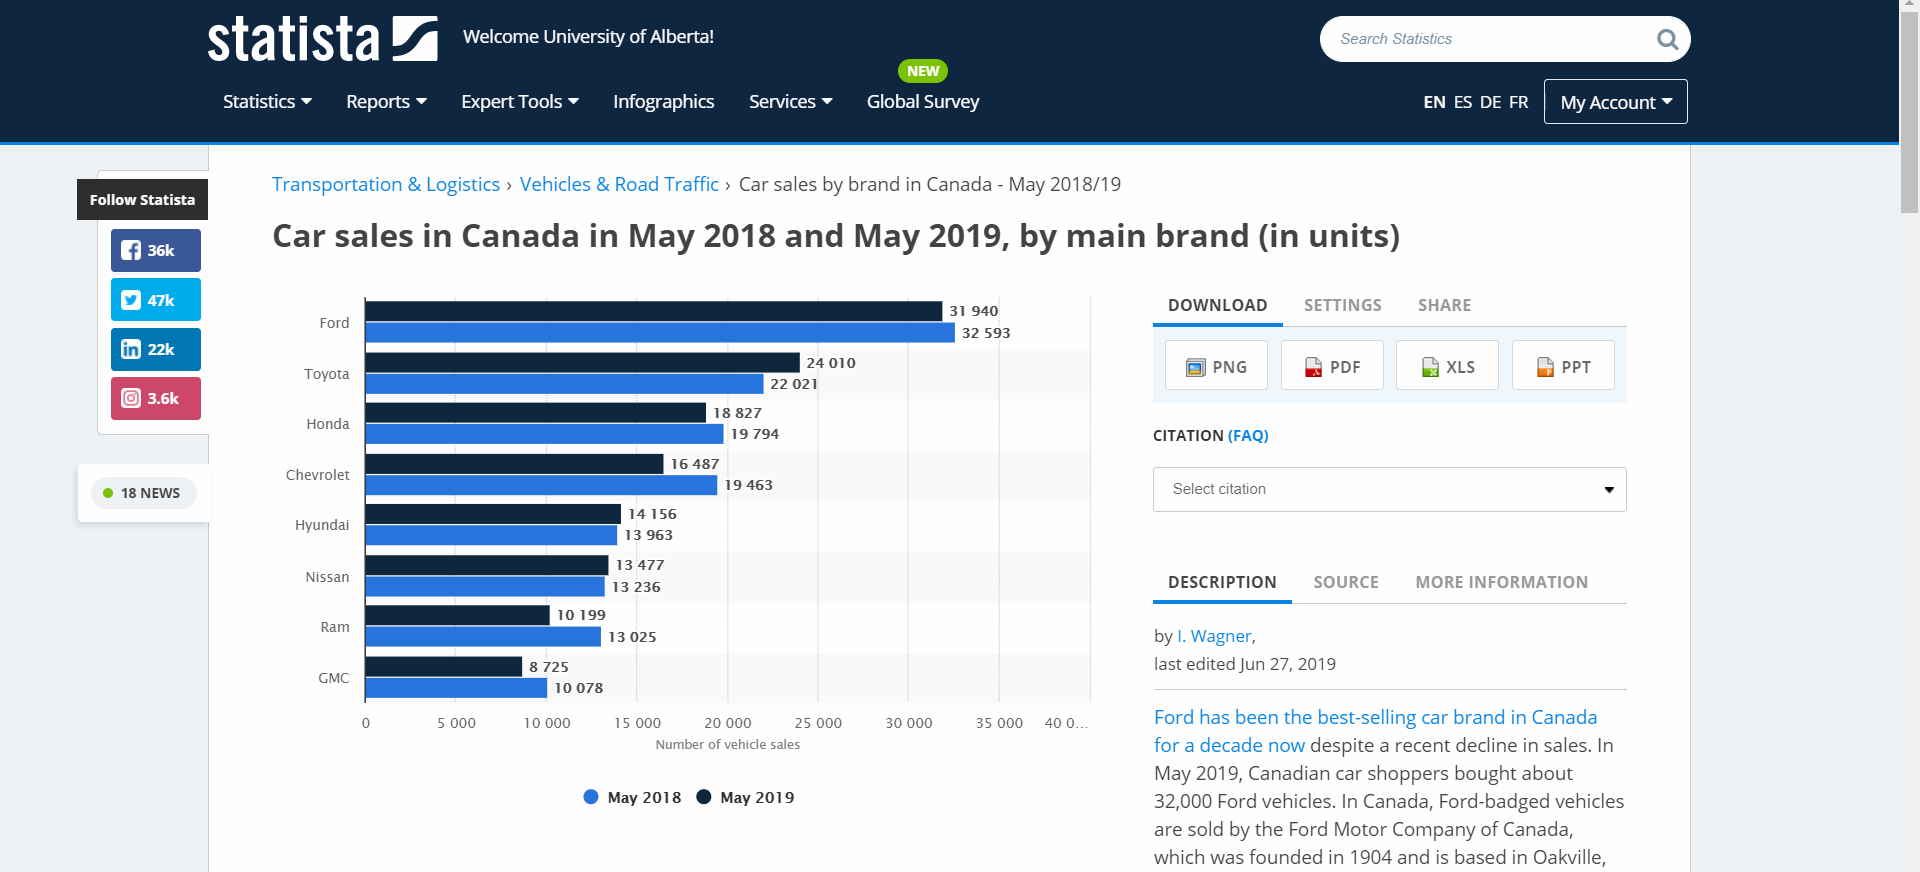Open Vehicles & Road Traffic breadcrumb

619,184
